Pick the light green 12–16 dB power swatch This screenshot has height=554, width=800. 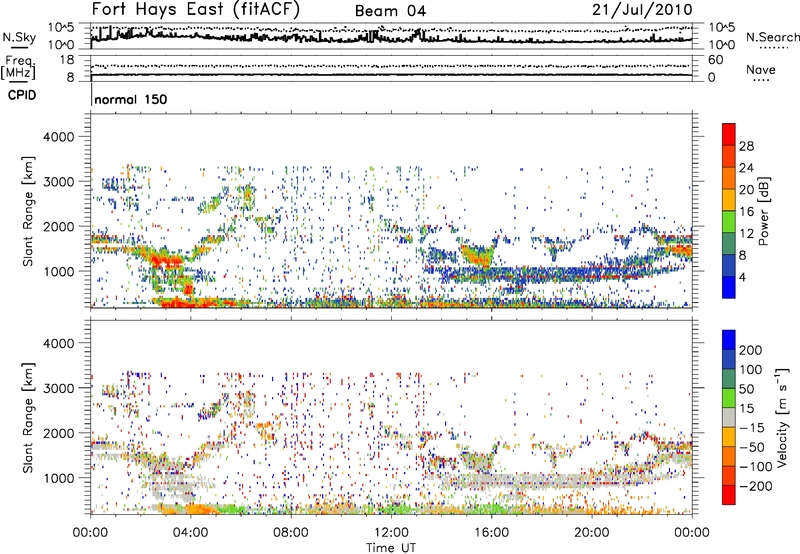click(x=729, y=222)
